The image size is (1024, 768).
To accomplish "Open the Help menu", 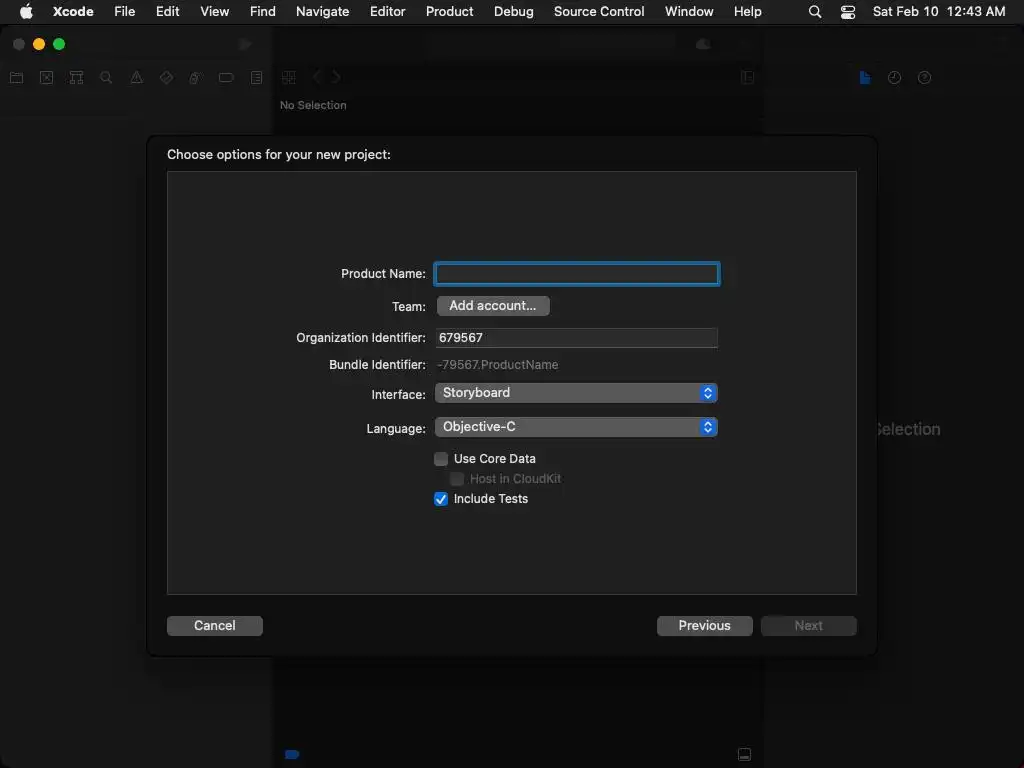I will tap(747, 12).
